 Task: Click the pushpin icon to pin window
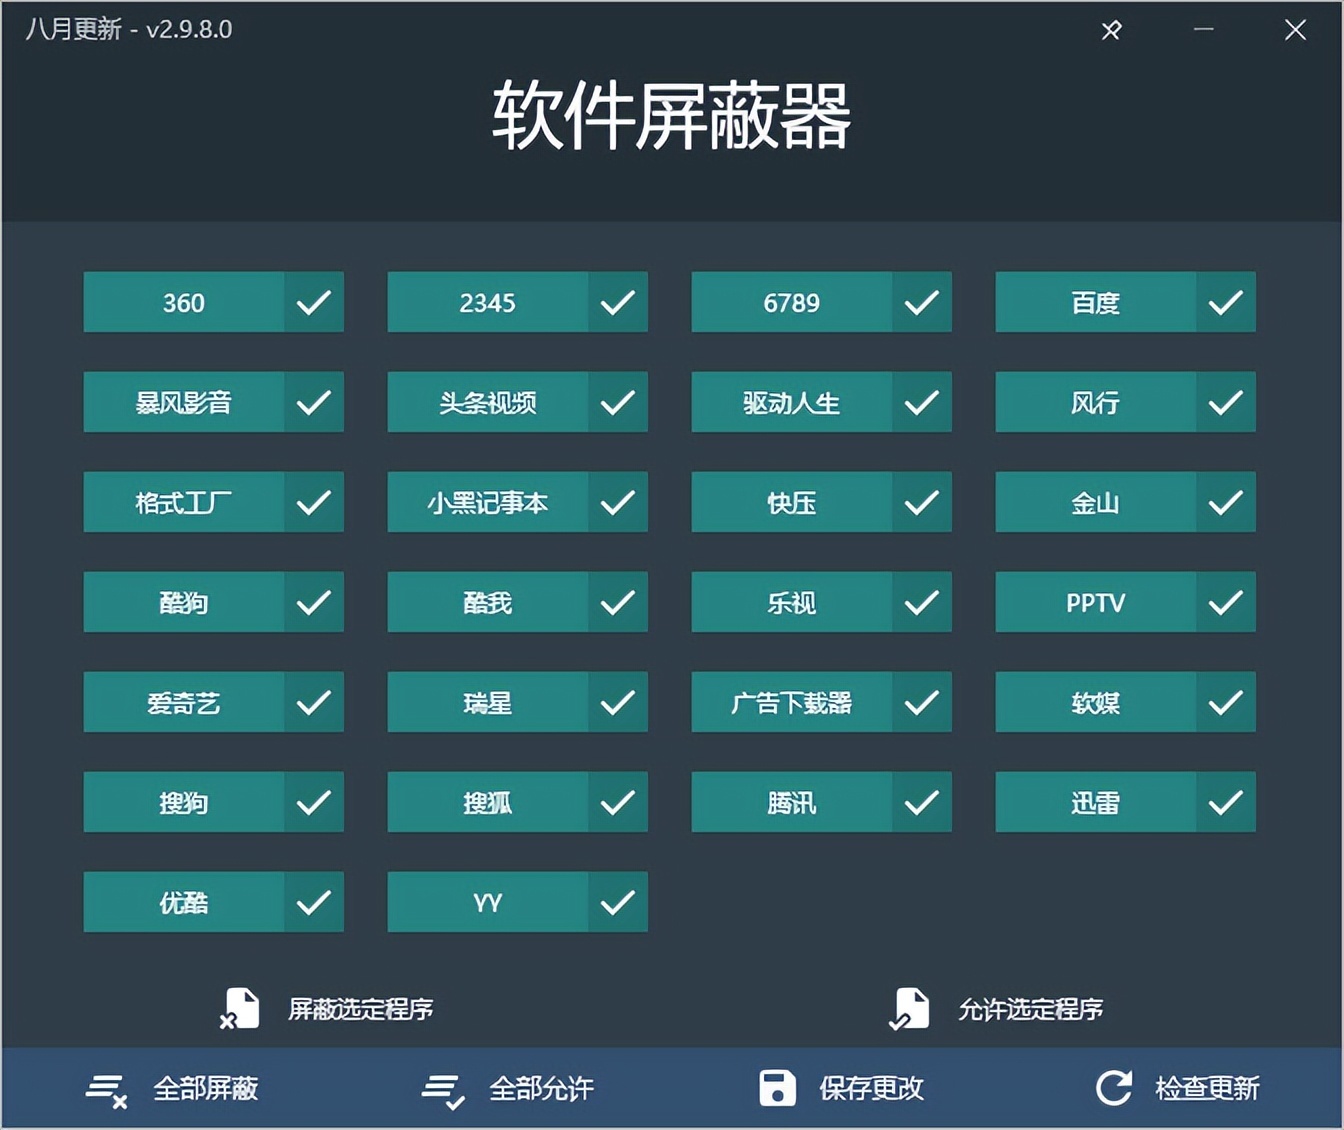1111,30
